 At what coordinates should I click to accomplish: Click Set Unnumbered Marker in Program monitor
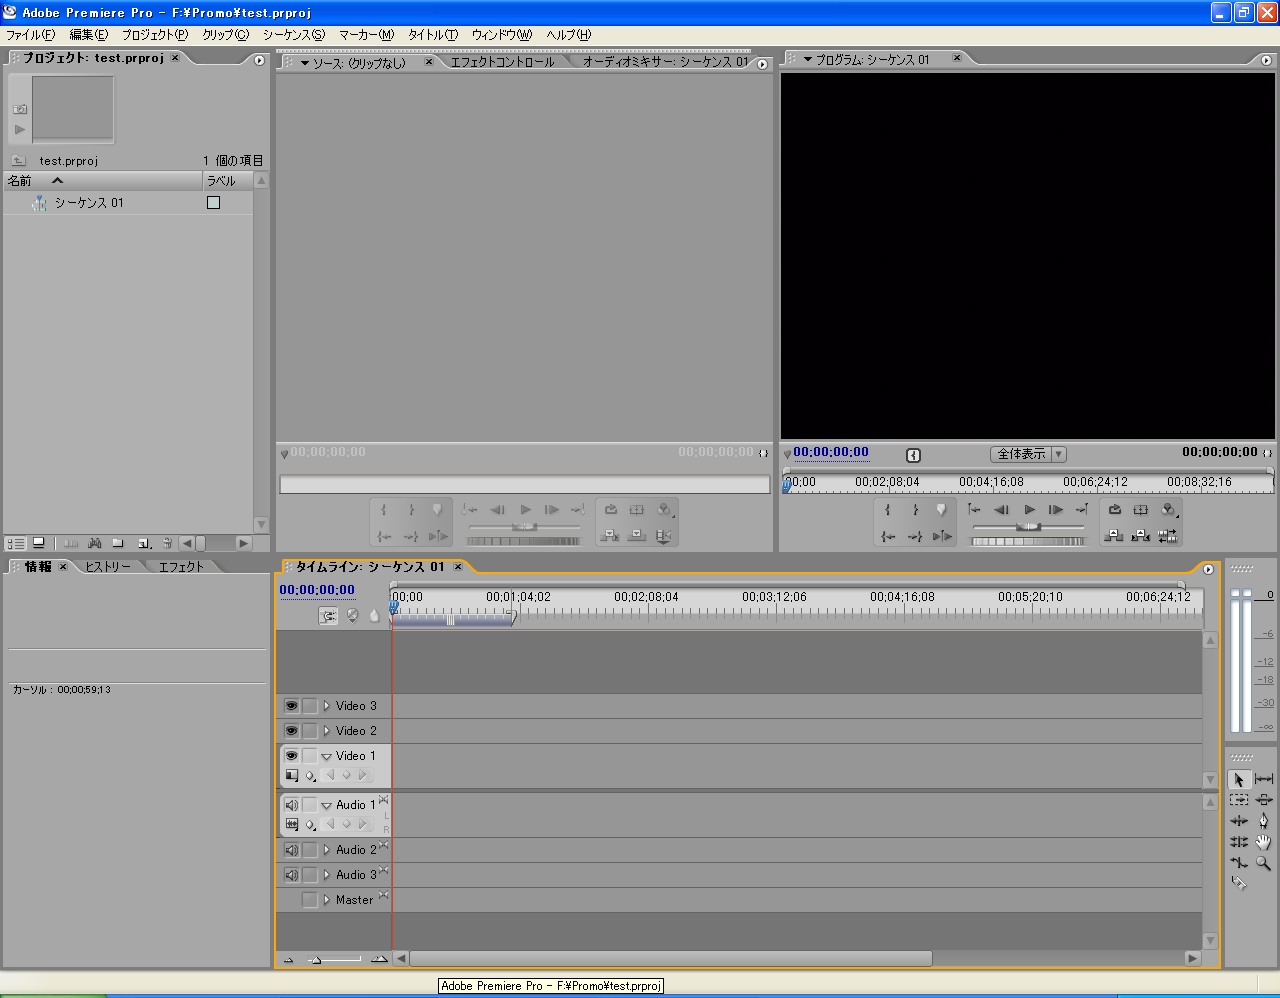(941, 510)
